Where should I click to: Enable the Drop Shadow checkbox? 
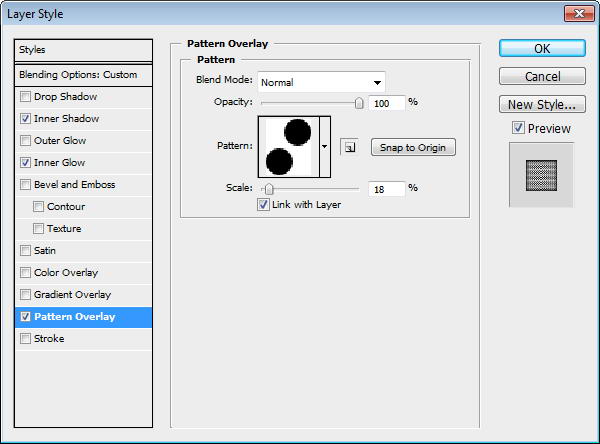click(x=25, y=96)
